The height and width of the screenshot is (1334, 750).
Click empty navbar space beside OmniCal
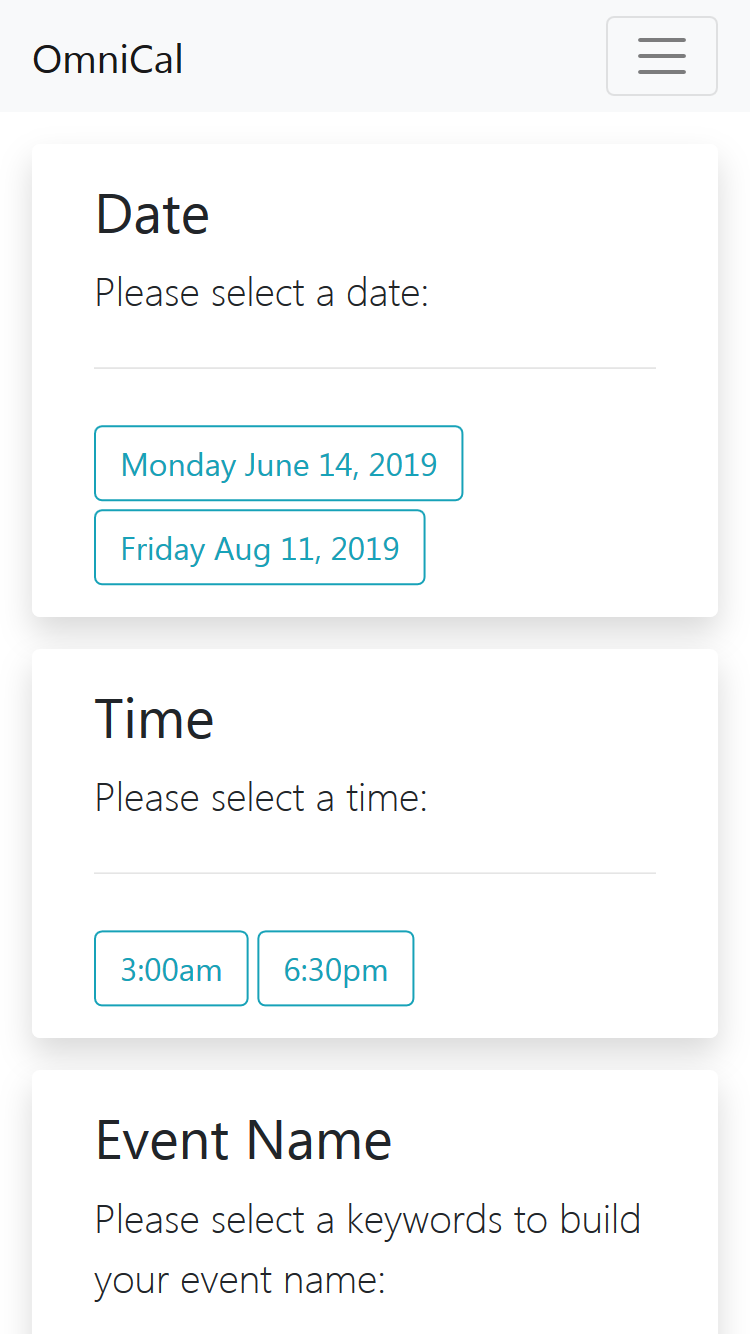[x=395, y=56]
